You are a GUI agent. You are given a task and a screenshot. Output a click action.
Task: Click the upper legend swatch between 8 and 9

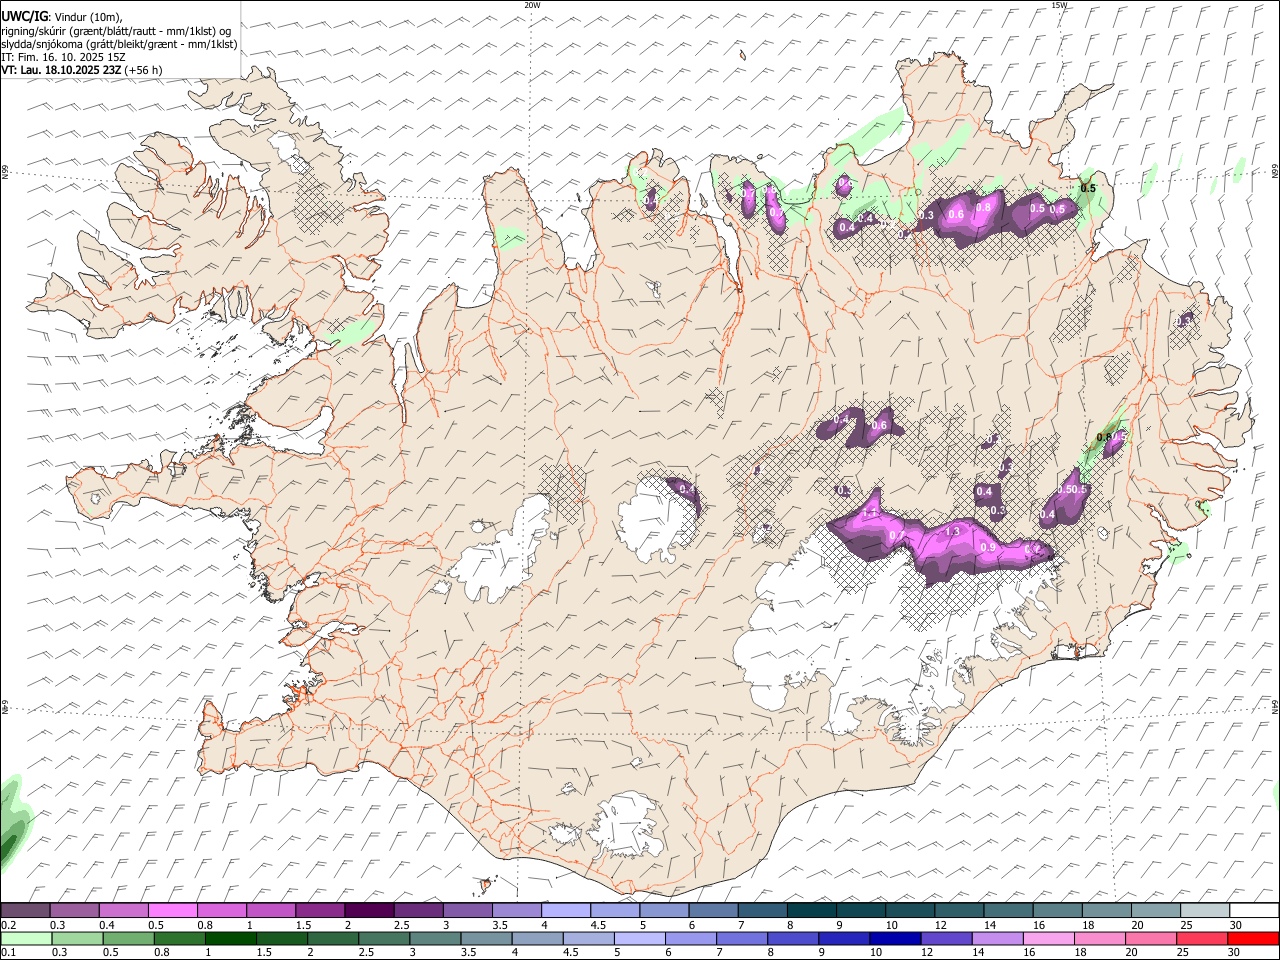811,910
